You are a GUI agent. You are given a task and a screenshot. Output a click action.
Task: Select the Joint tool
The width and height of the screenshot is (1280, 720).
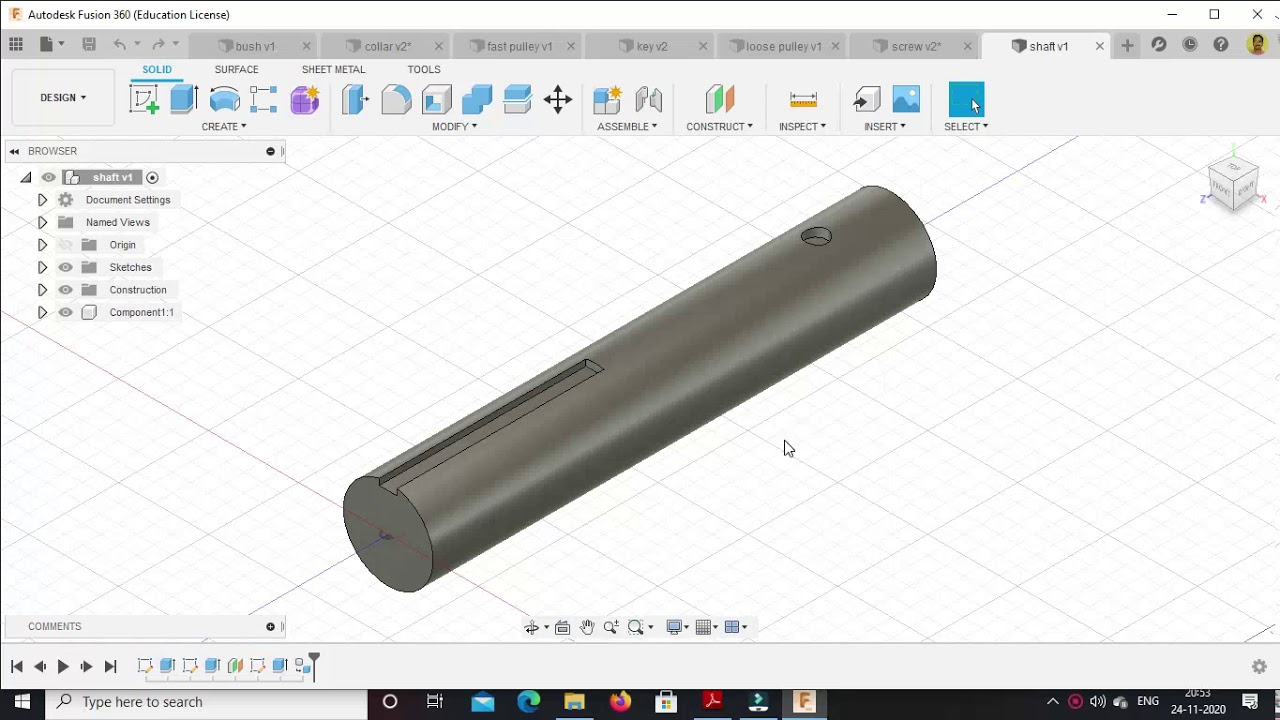pos(648,99)
